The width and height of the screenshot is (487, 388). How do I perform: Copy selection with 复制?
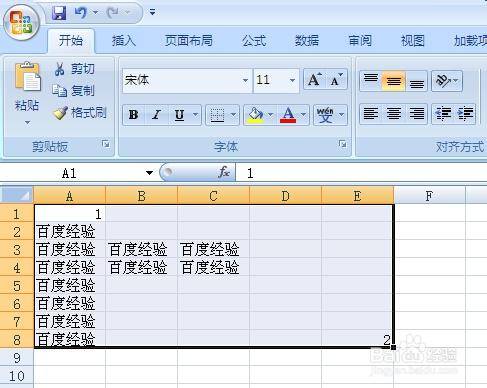[74, 90]
